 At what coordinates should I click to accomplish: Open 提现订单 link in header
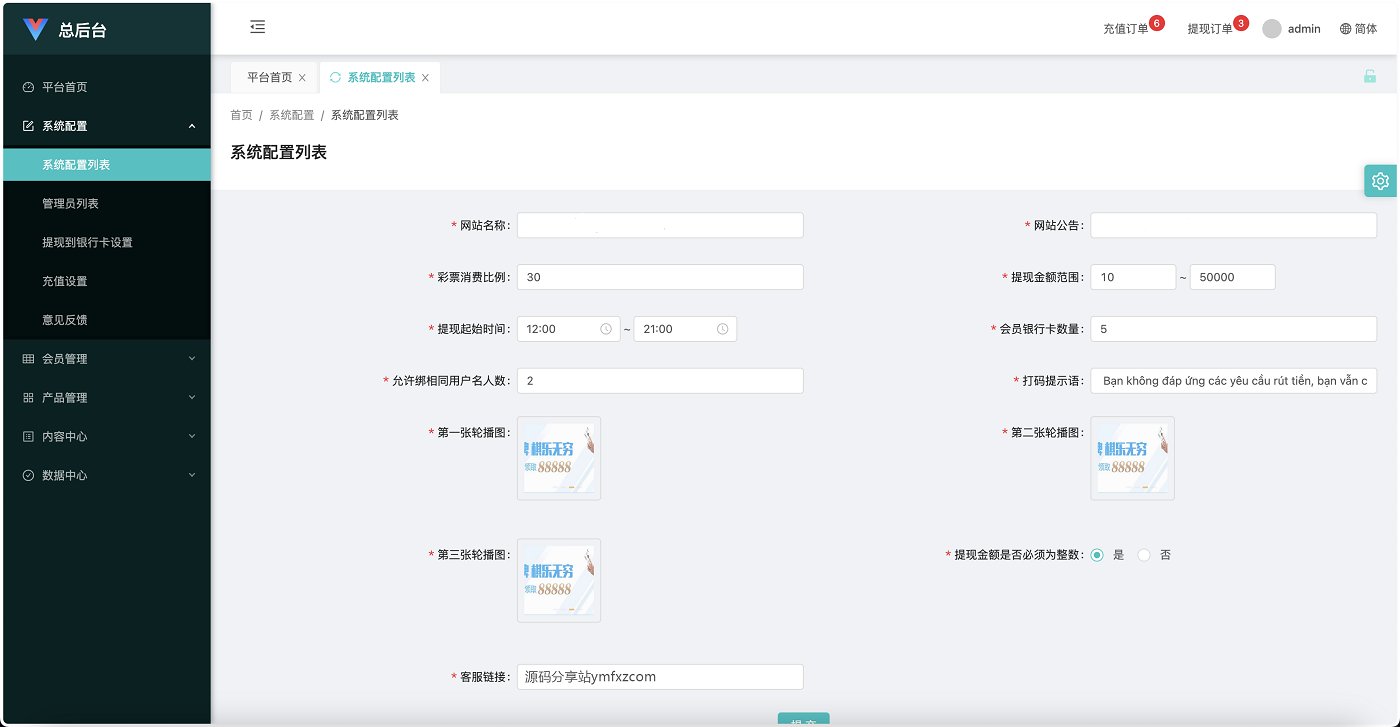1210,29
